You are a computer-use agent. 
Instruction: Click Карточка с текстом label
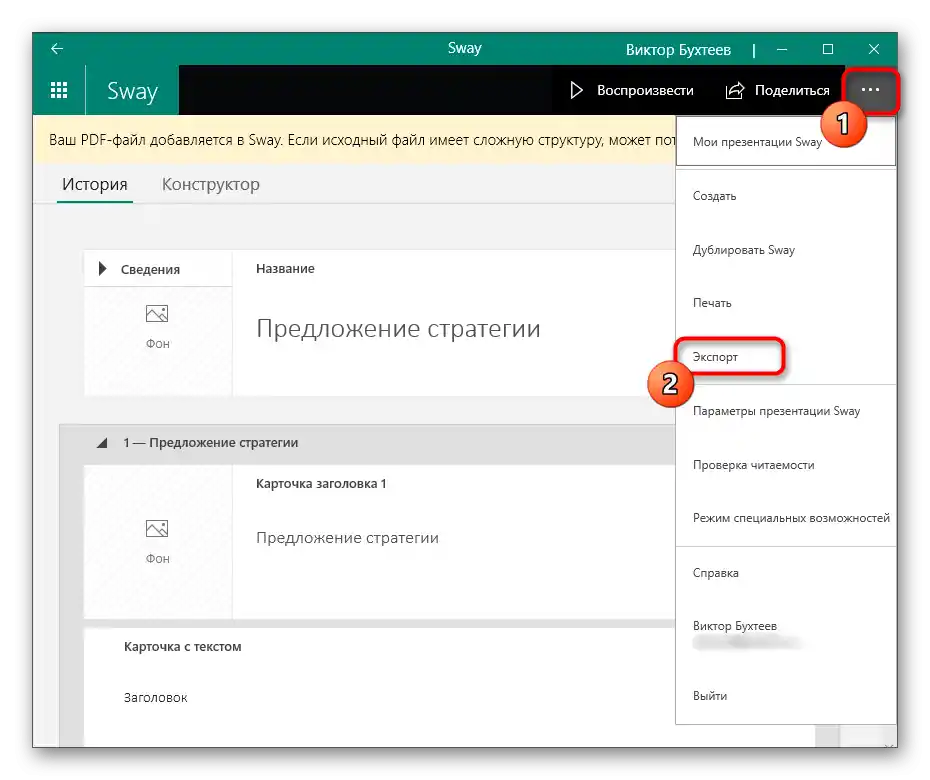[x=183, y=647]
